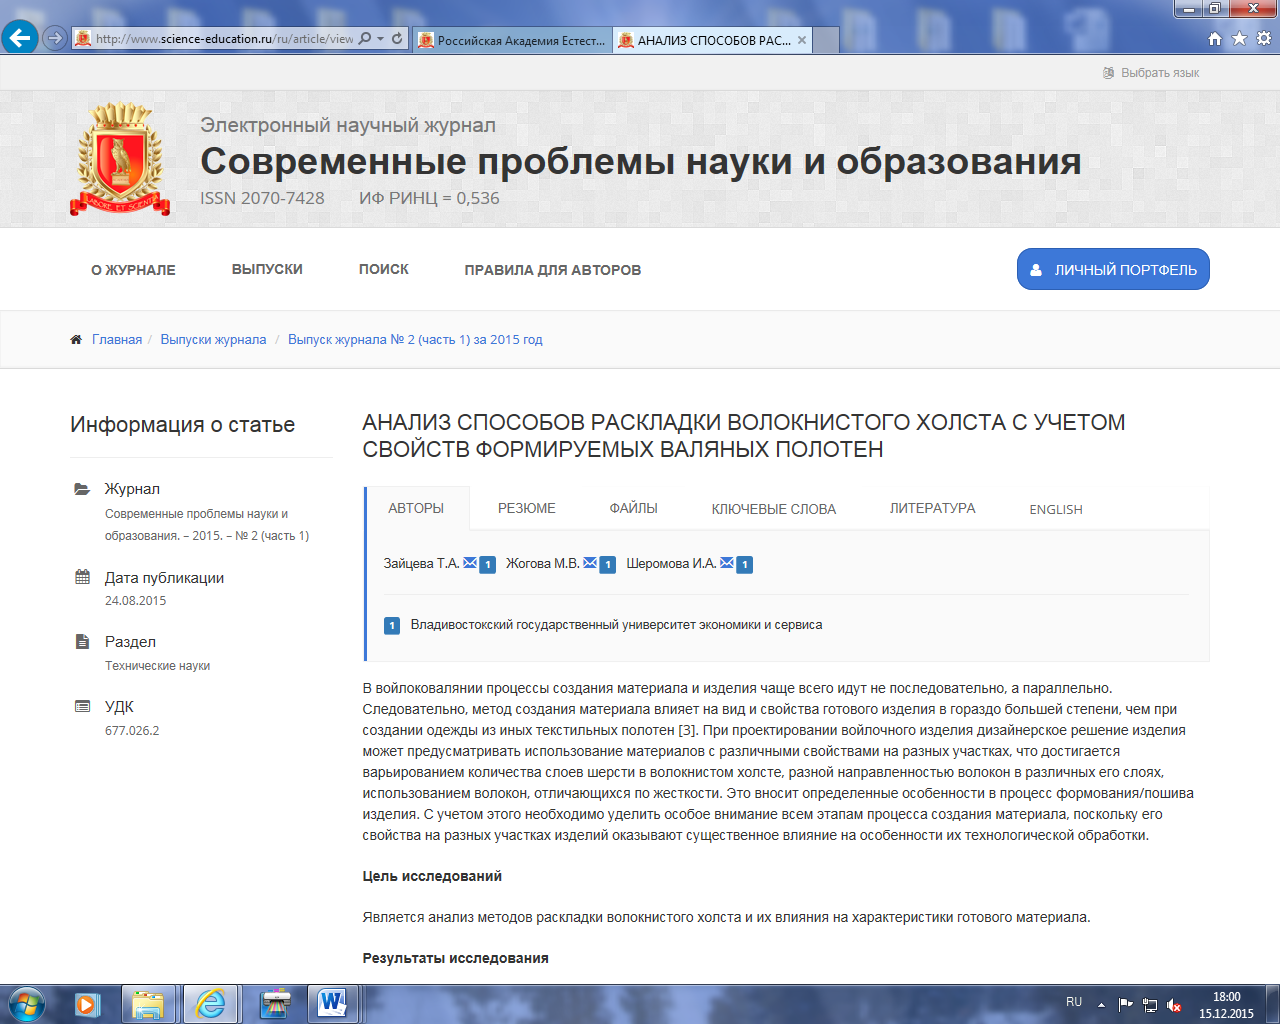Open the browser home icon
Screen dimensions: 1280x1024
click(x=1215, y=39)
